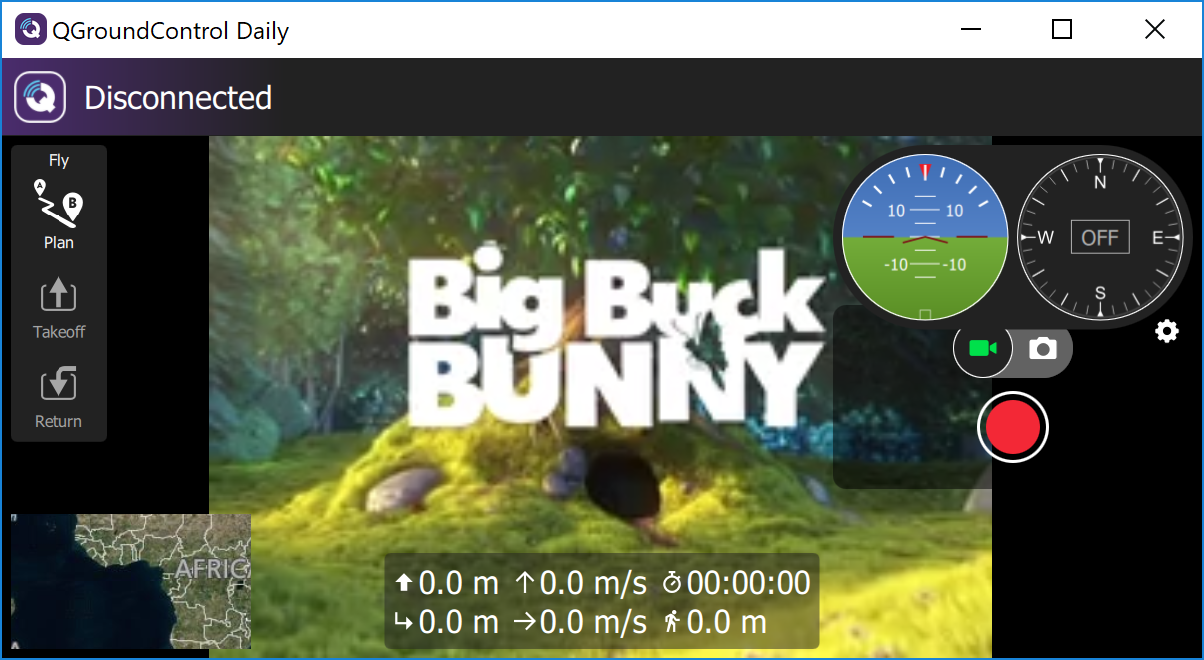Viewport: 1204px width, 660px height.
Task: Open instrument panel settings gear
Action: click(1166, 331)
